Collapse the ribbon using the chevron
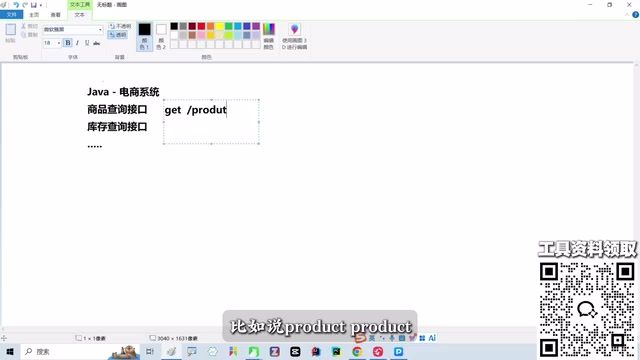 tap(627, 15)
